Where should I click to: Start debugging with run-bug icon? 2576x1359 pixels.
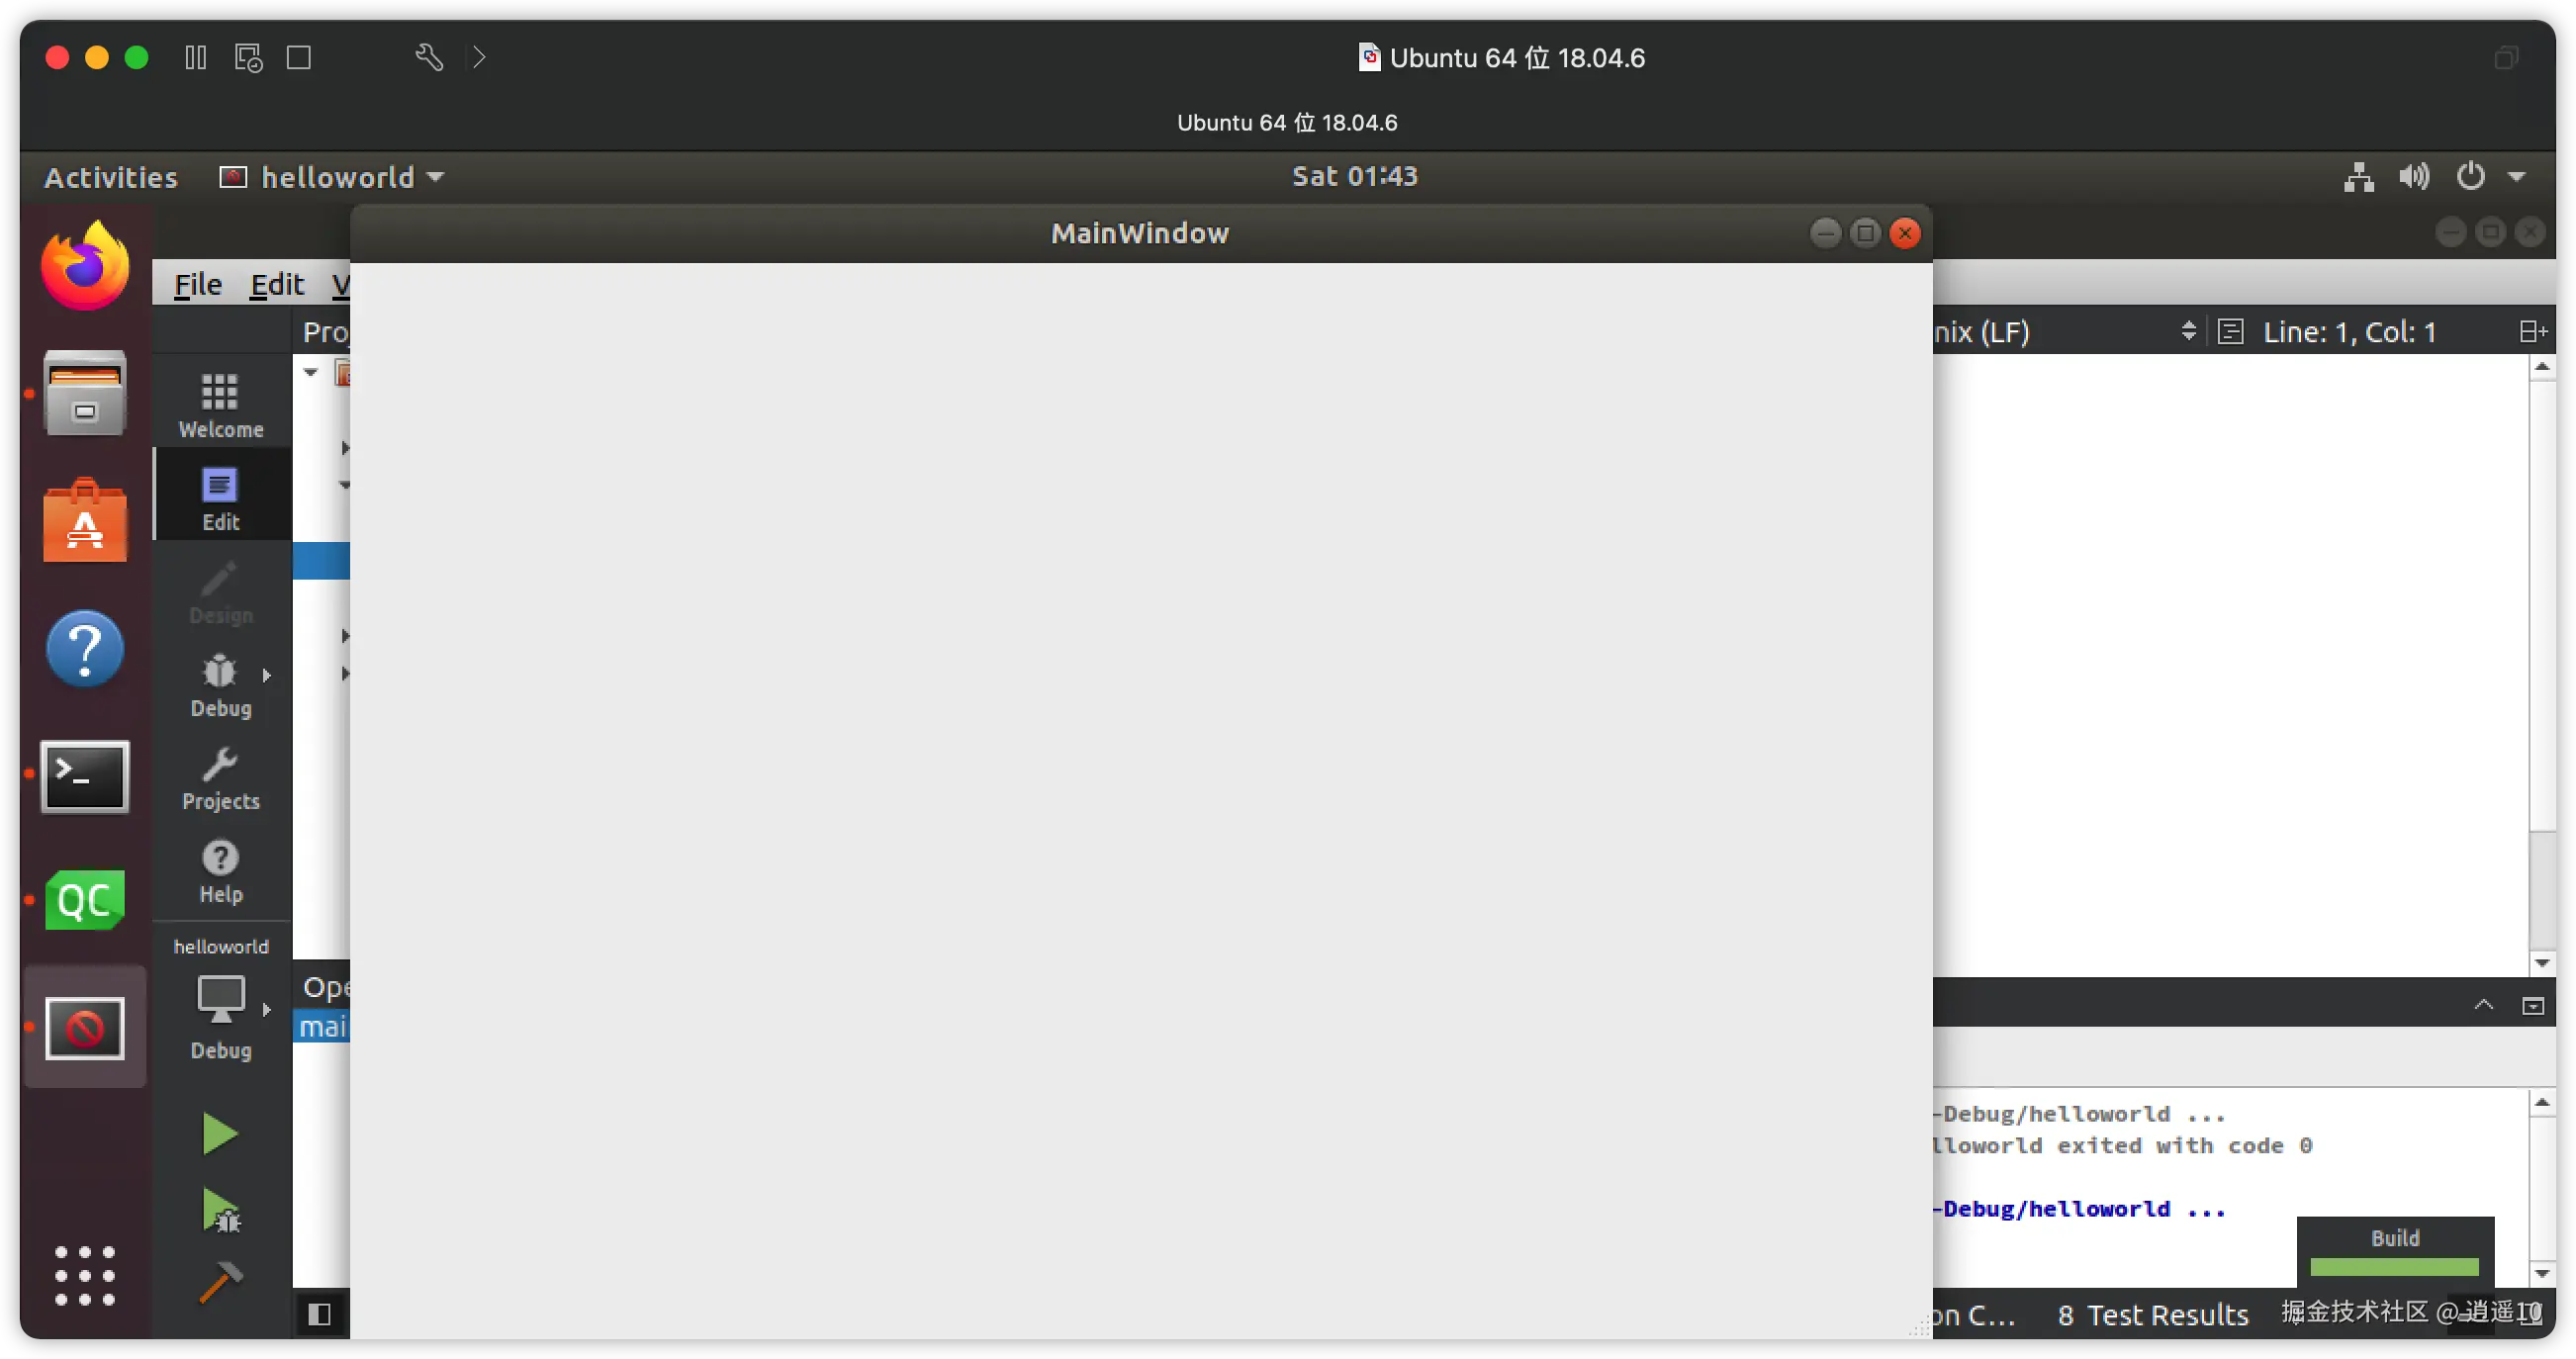(220, 1211)
